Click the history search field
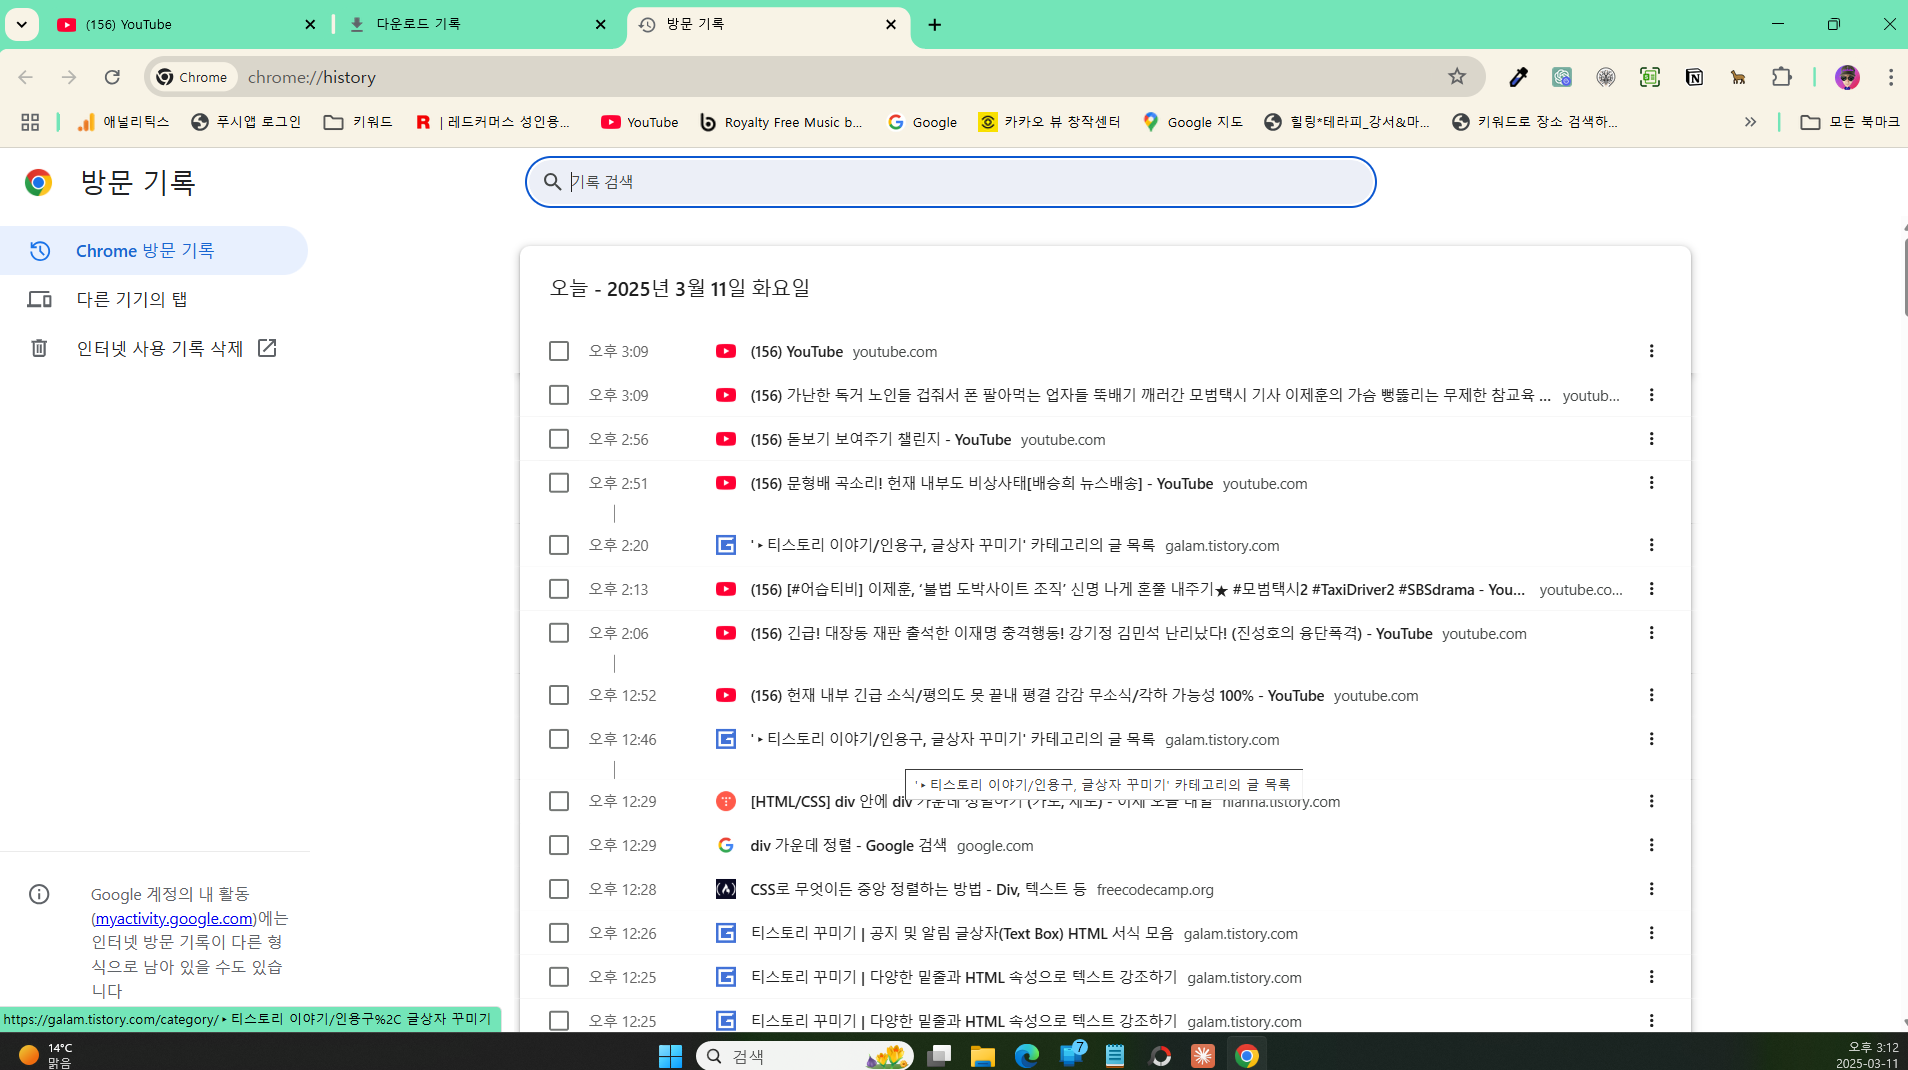 click(948, 182)
